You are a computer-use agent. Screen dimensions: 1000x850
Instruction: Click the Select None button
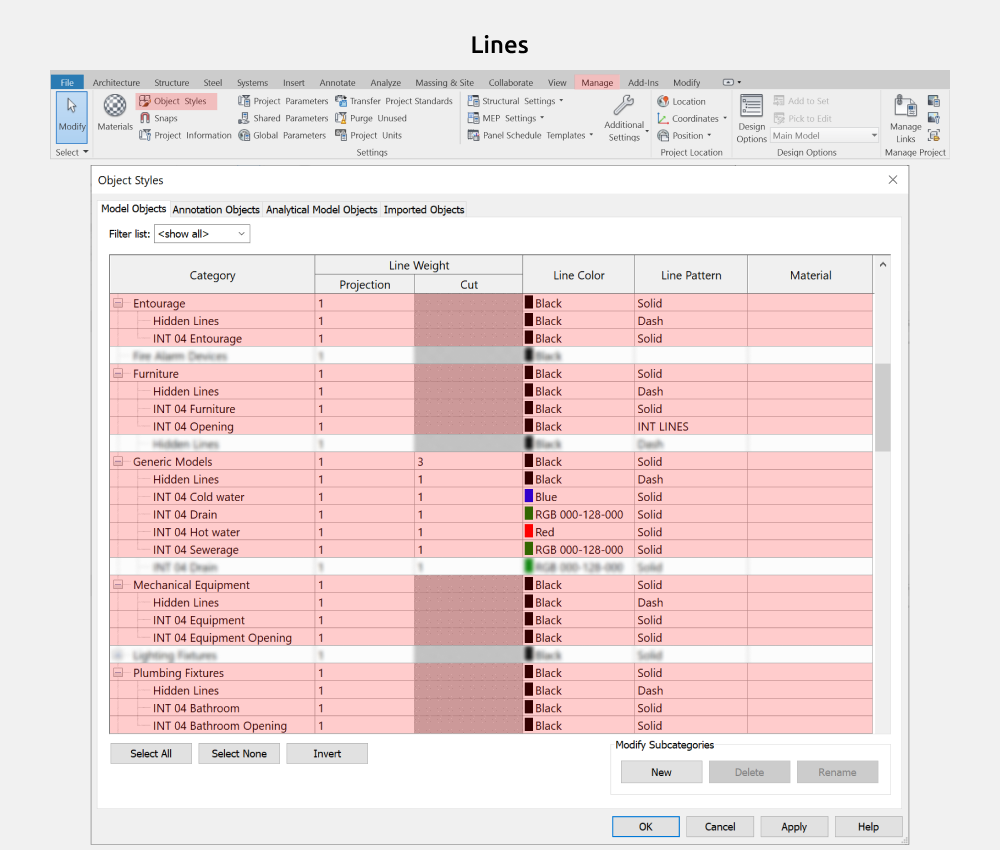coord(239,754)
